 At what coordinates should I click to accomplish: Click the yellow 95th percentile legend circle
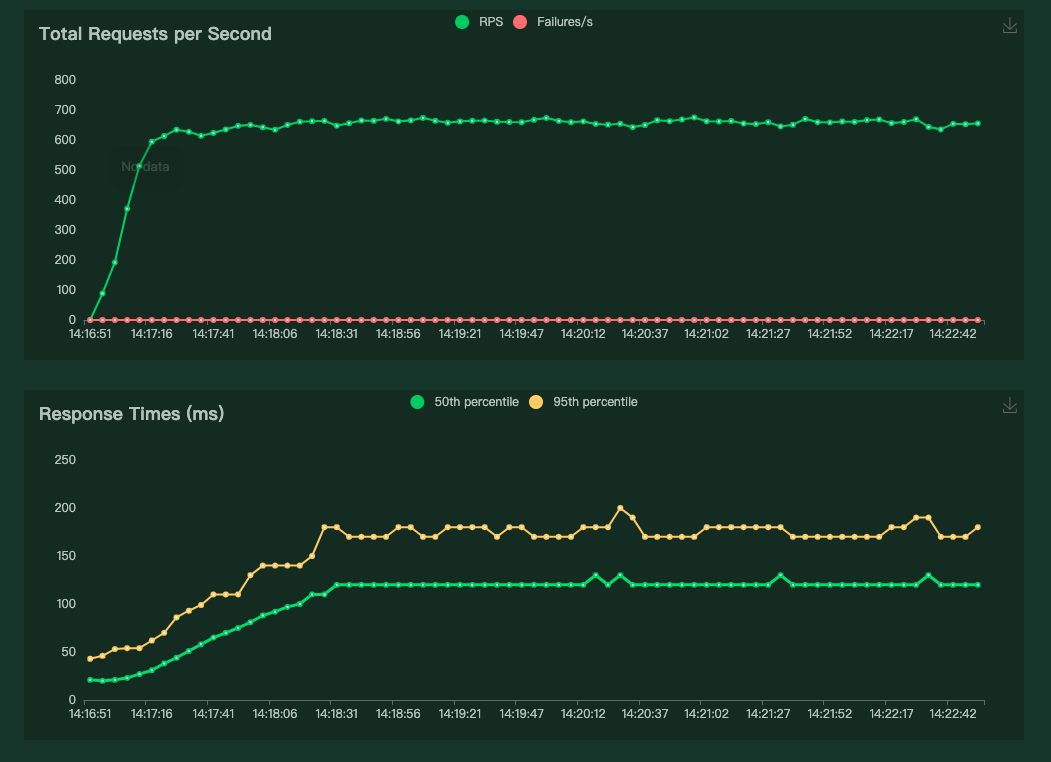pyautogui.click(x=536, y=402)
